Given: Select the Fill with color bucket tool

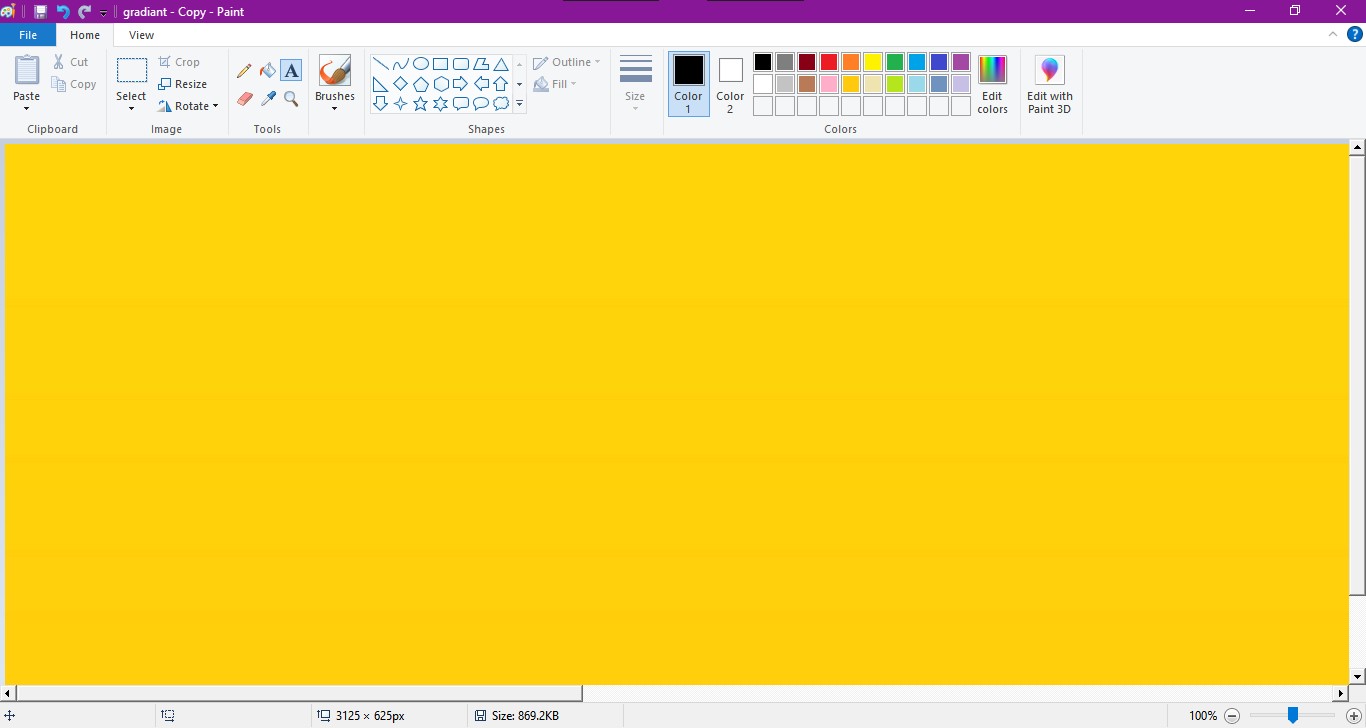Looking at the screenshot, I should 267,71.
